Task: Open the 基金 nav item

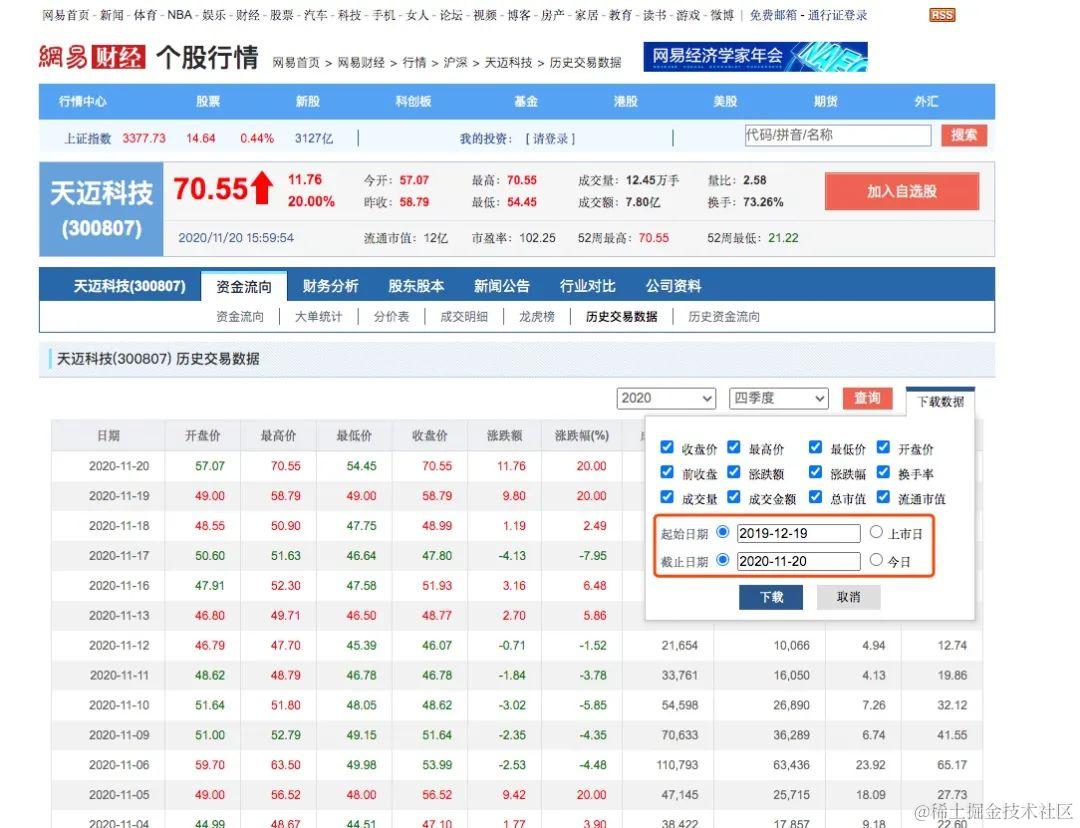Action: click(526, 101)
